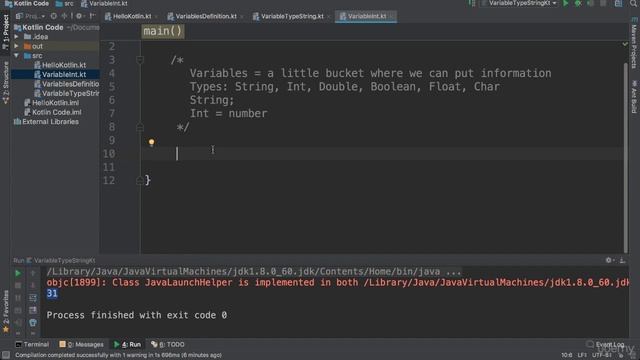Click the scroll-from-source target icon in Project panel
Viewport: 640px width, 360px height.
point(53,16)
